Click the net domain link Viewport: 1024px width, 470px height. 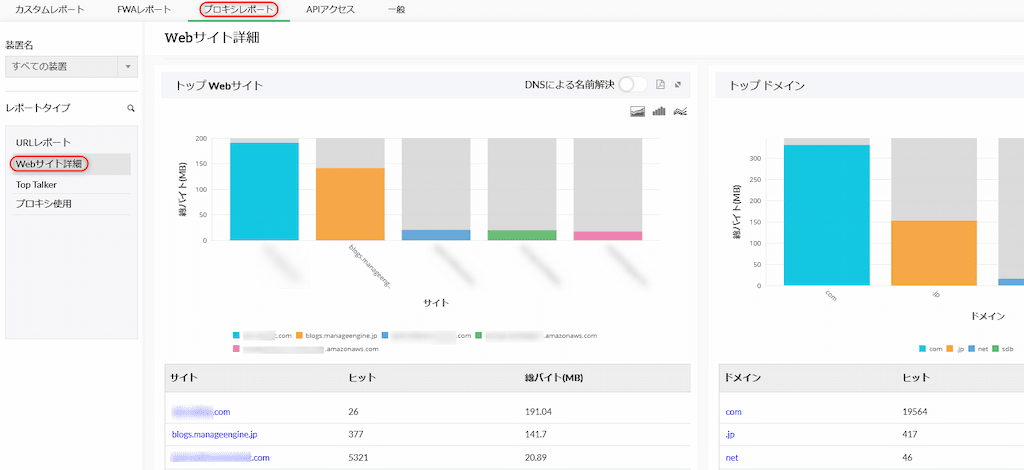[x=733, y=458]
